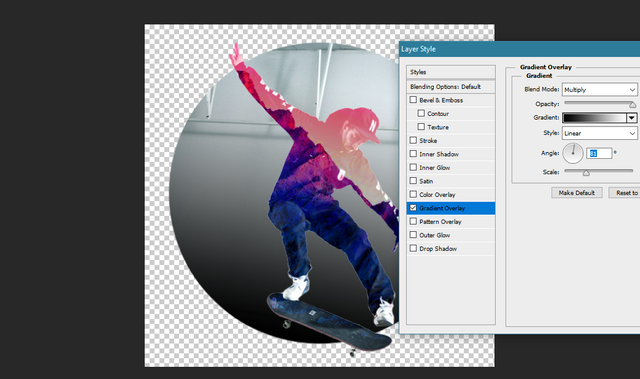This screenshot has height=379, width=640.
Task: Enable the Outer Glow checkbox
Action: tap(413, 235)
